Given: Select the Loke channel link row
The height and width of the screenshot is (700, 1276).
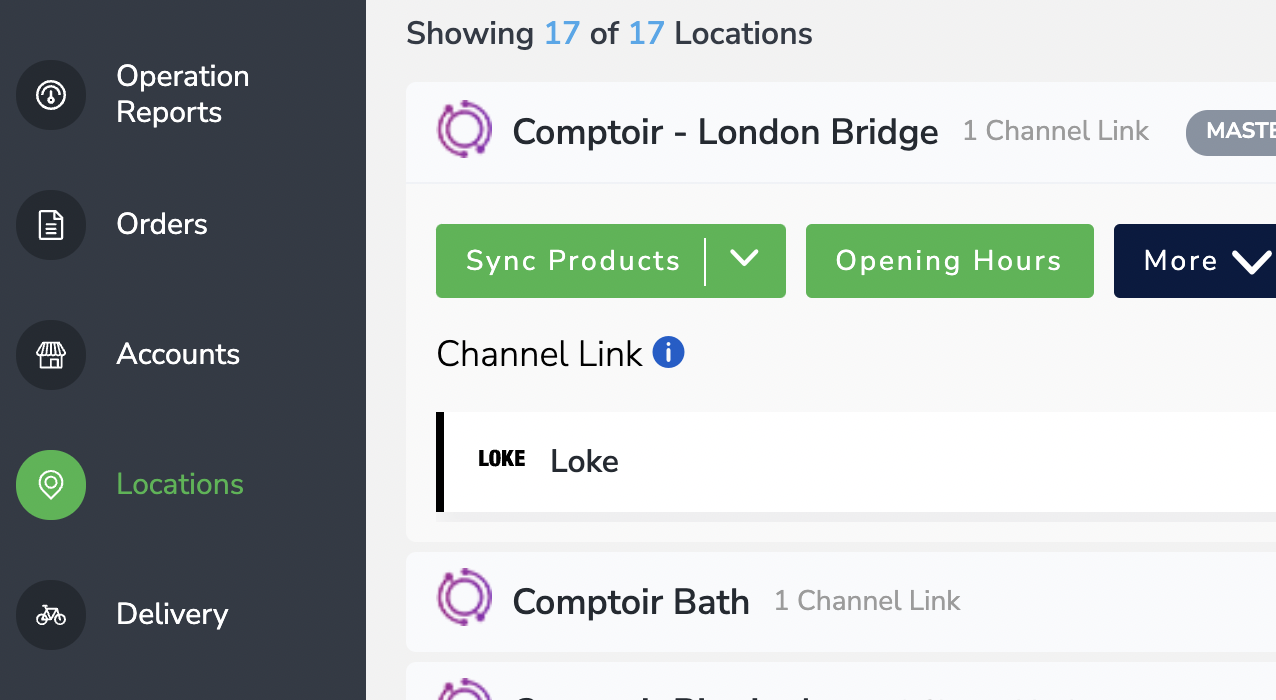Looking at the screenshot, I should [x=856, y=462].
